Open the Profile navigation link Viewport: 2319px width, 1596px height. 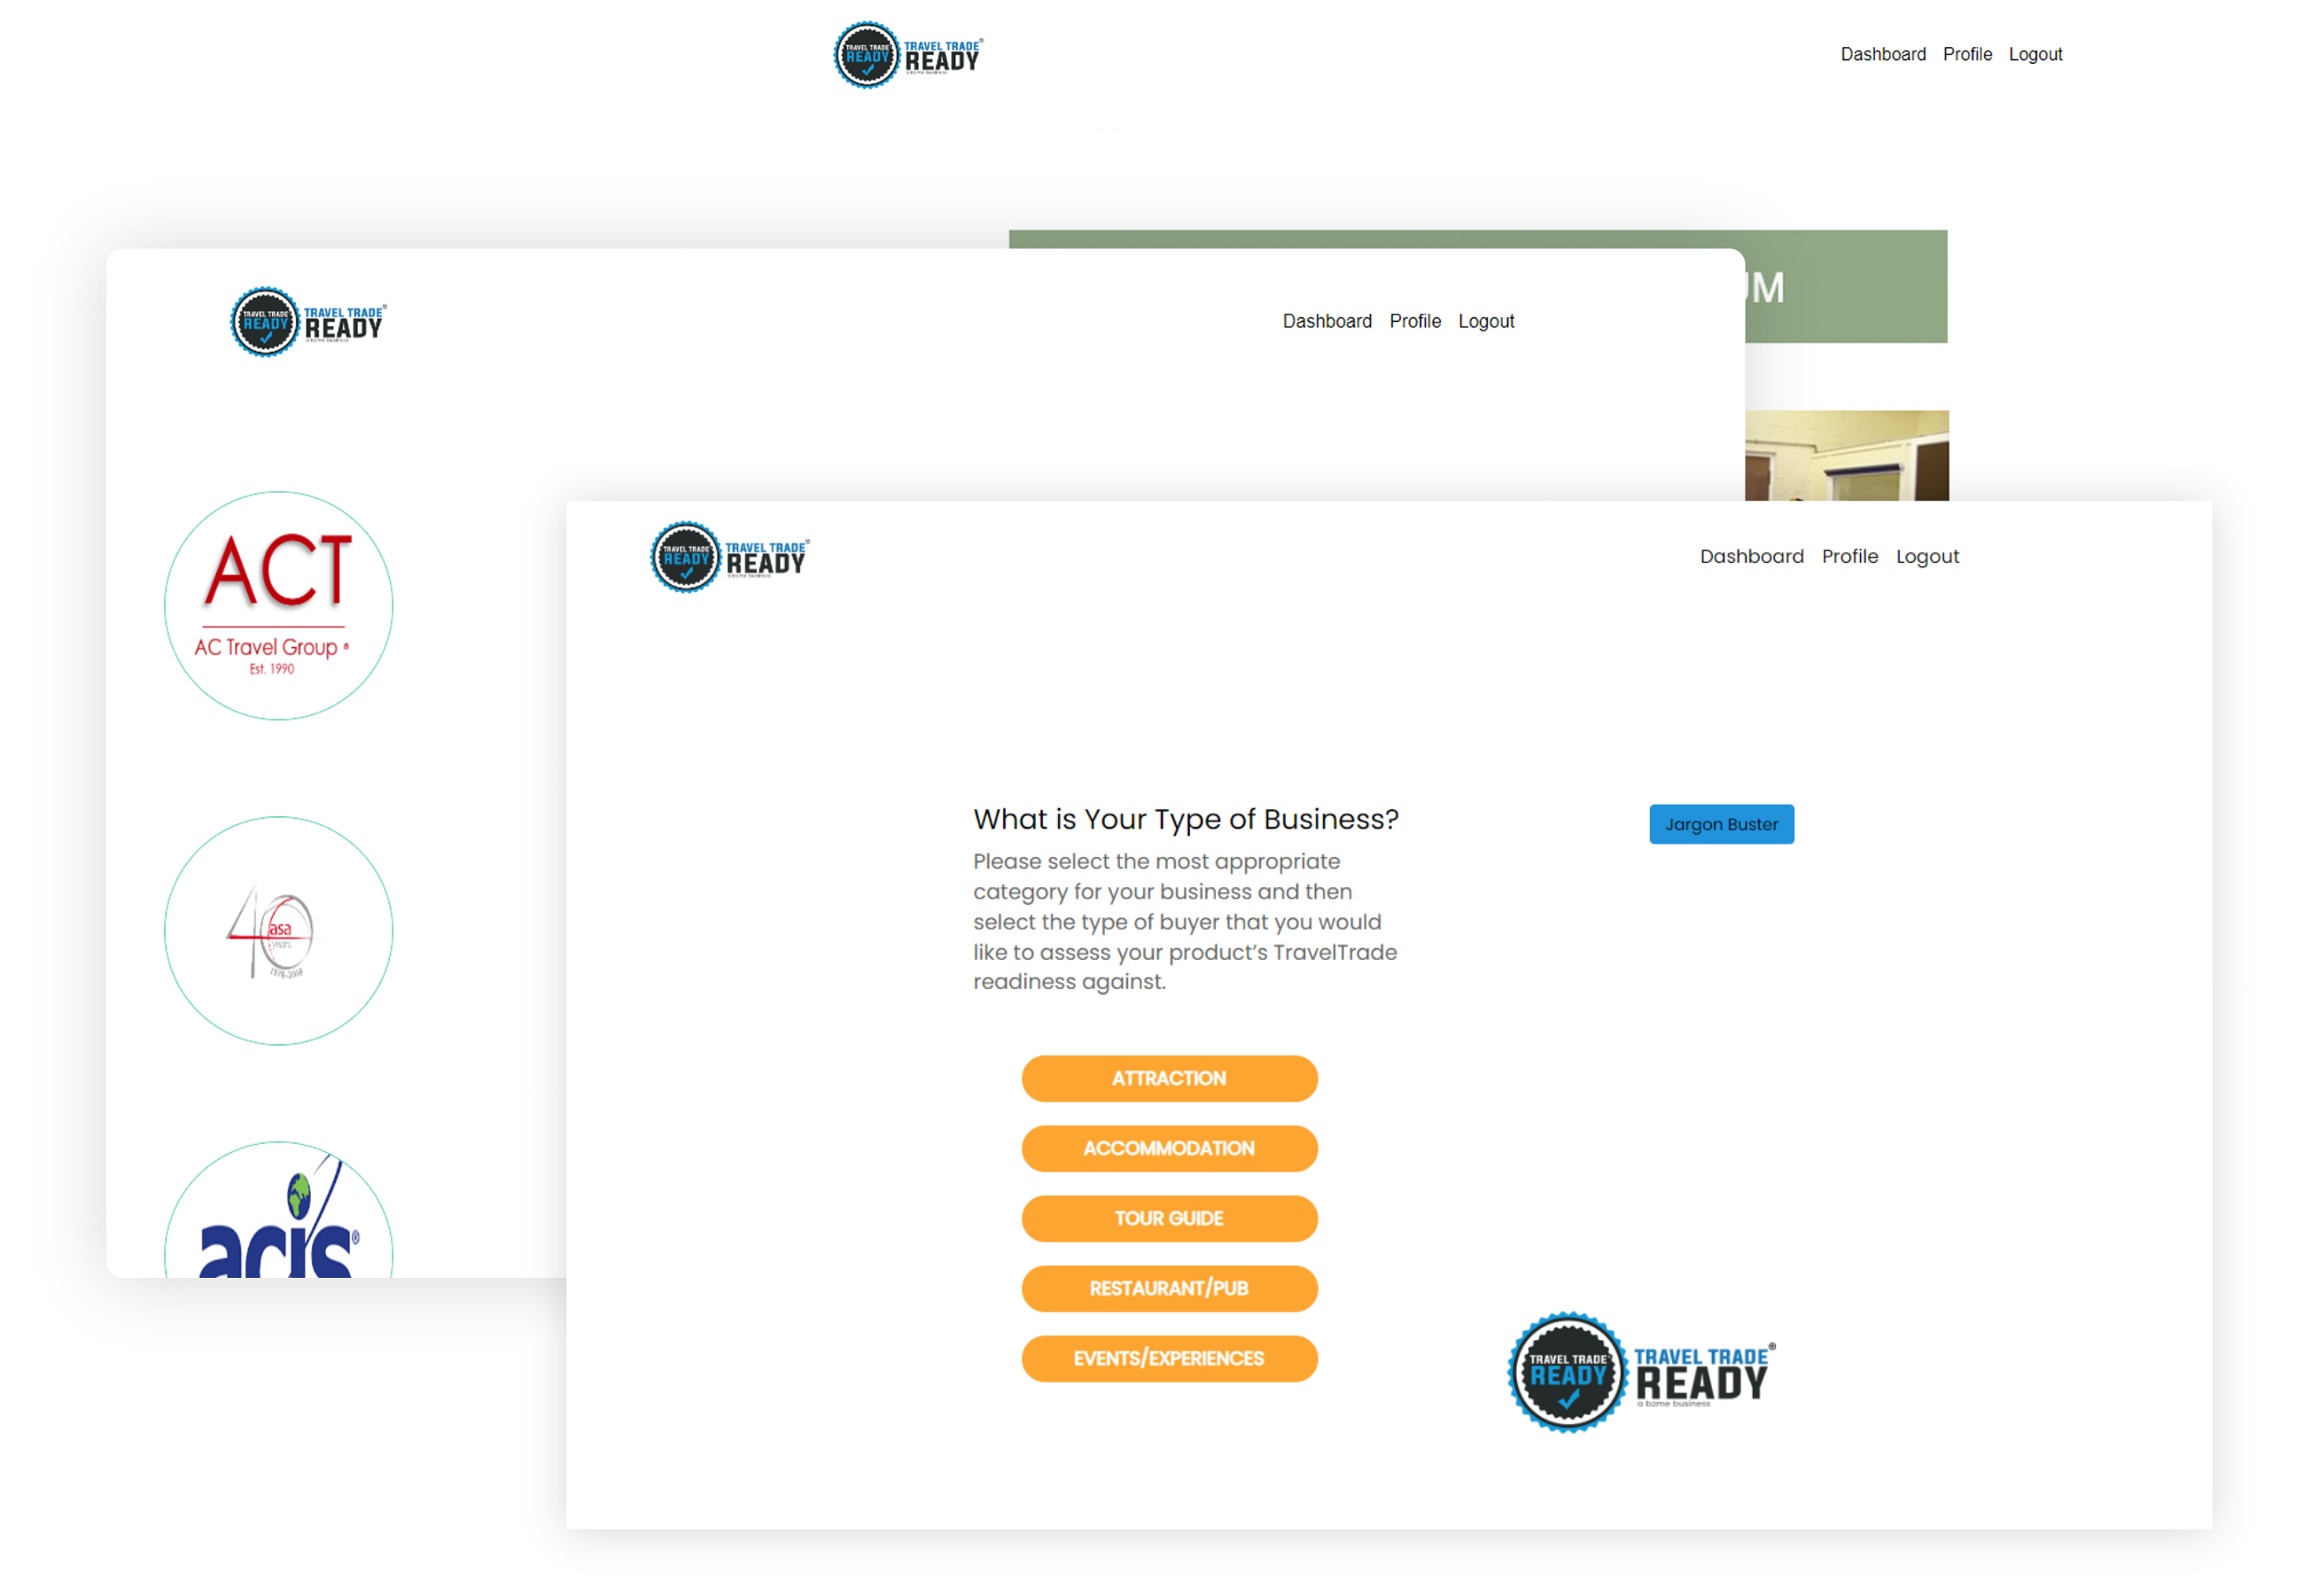coord(1848,557)
